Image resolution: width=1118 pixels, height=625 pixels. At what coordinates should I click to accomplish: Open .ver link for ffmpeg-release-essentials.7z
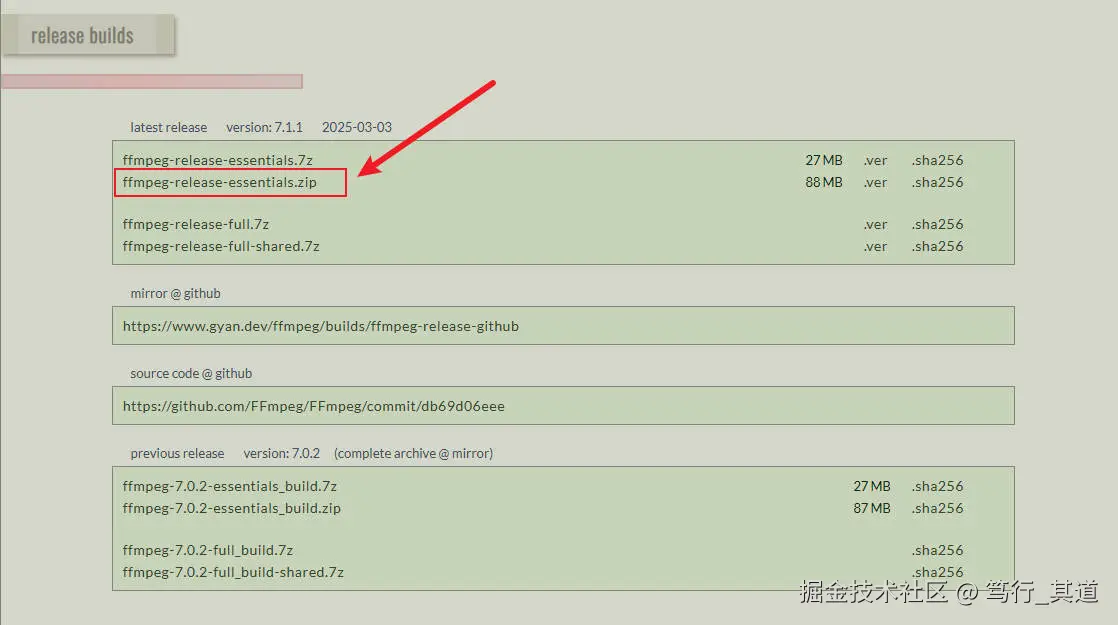point(875,160)
